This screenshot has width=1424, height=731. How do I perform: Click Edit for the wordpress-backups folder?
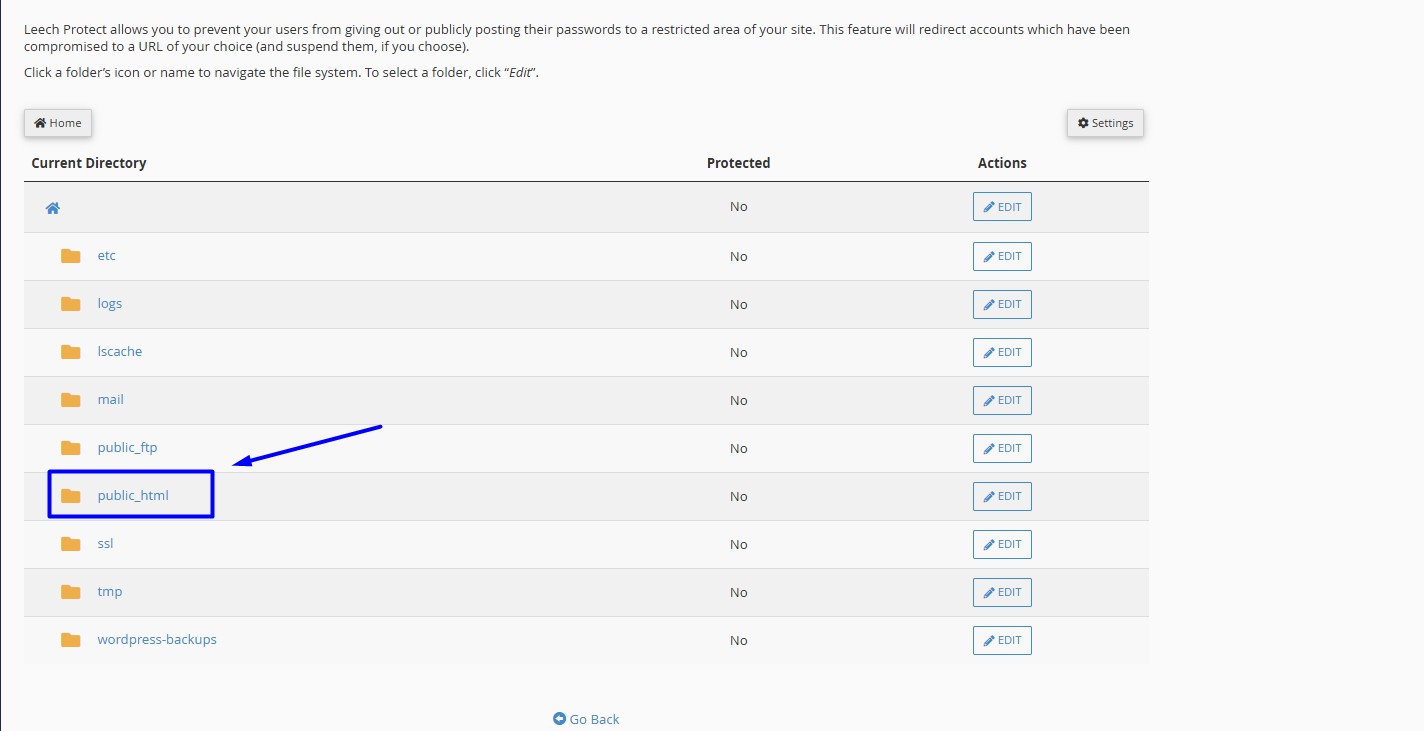(x=1002, y=640)
